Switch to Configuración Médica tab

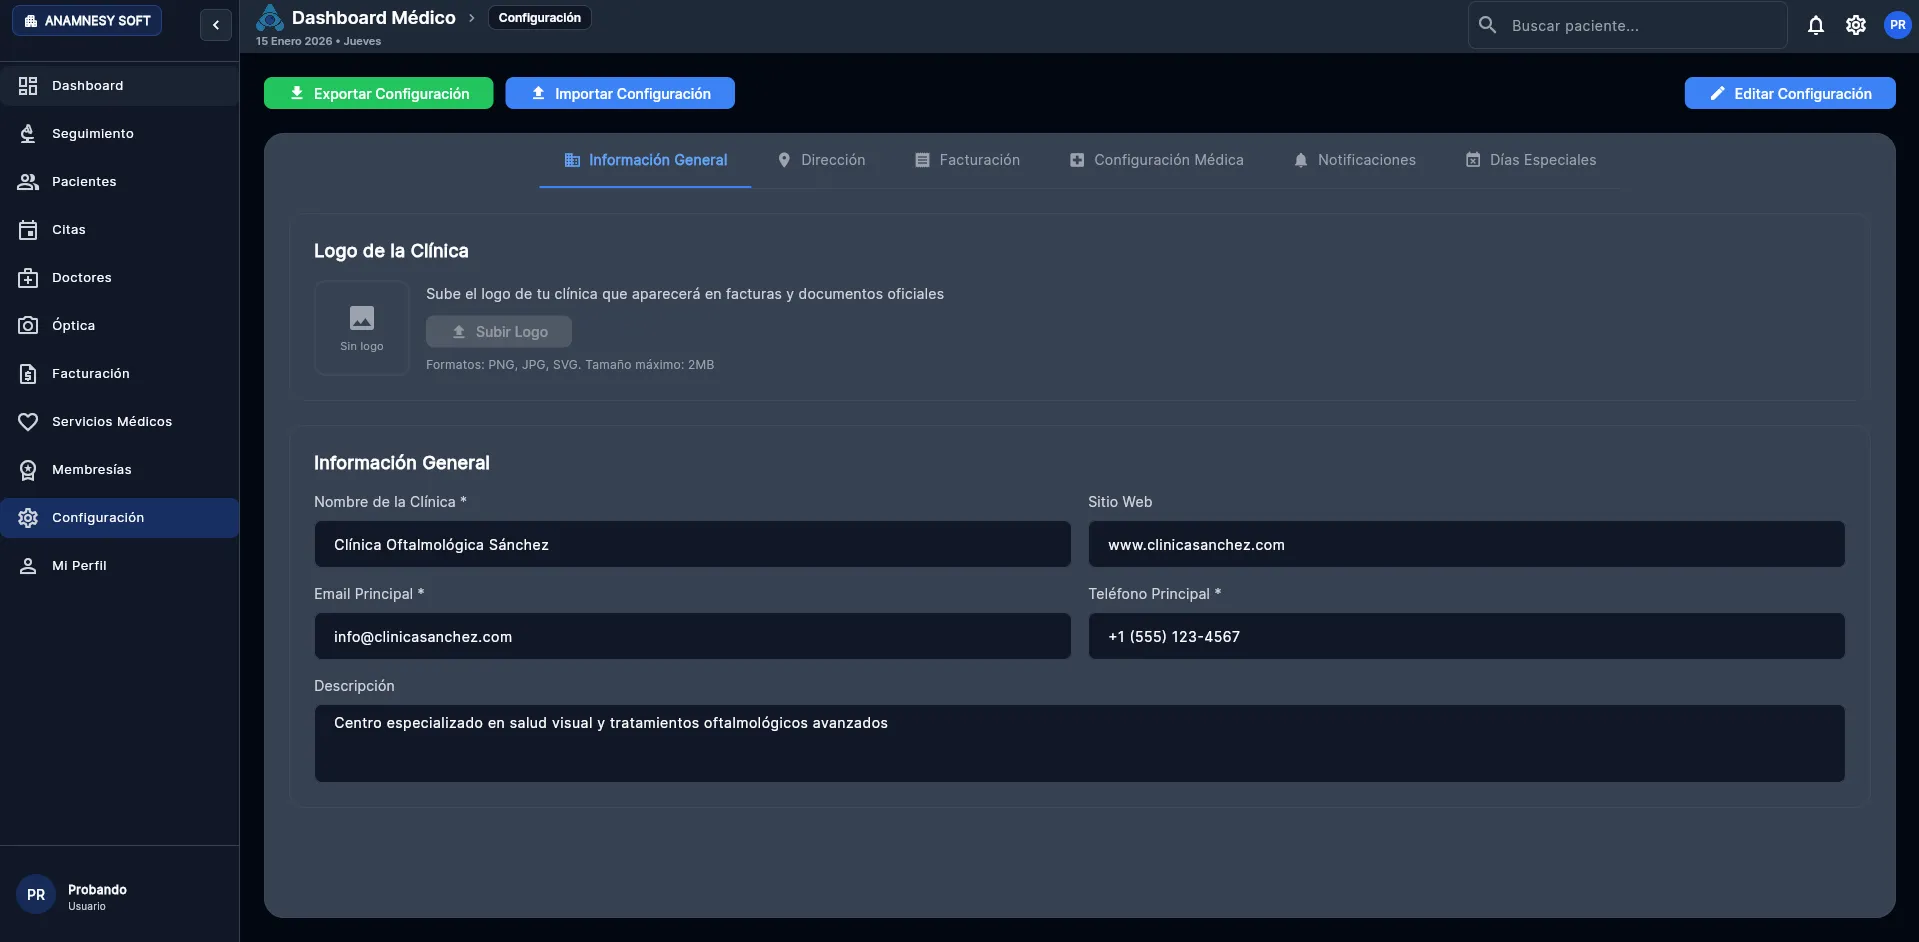click(x=1156, y=160)
